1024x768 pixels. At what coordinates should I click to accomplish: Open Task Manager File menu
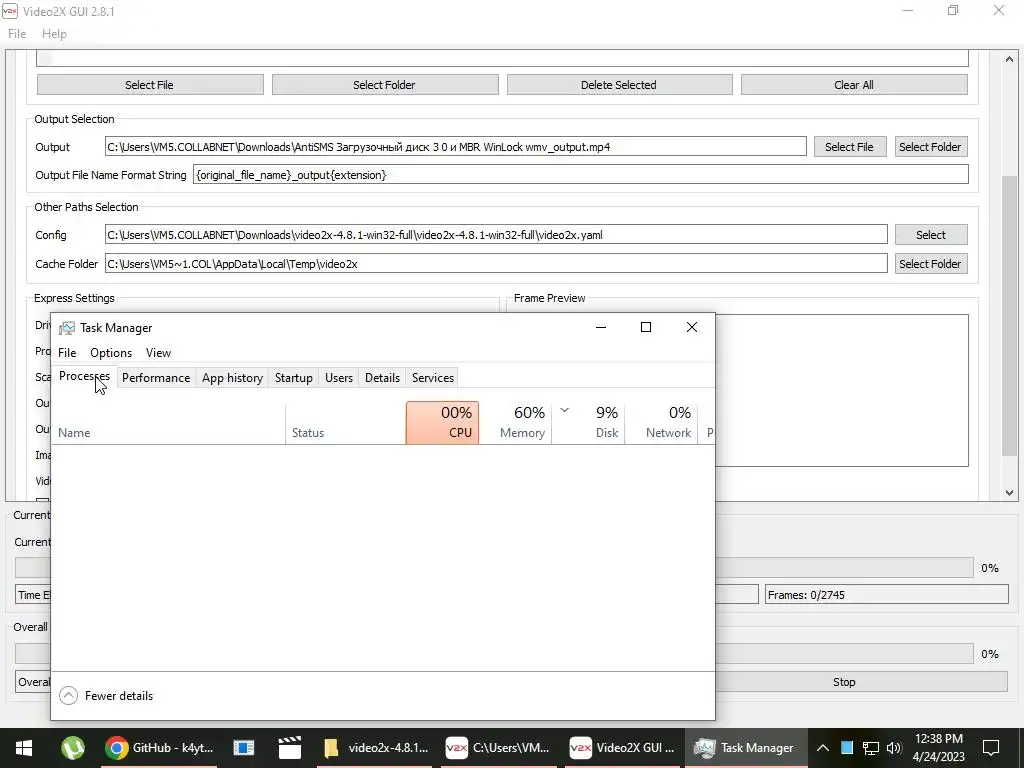[x=67, y=353]
